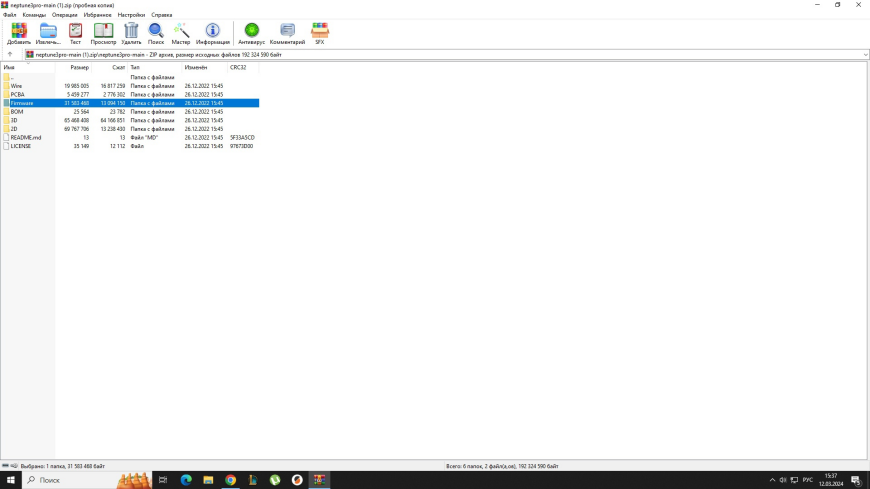This screenshot has height=489, width=870.
Task: Select the README.md file
Action: [x=130, y=138]
